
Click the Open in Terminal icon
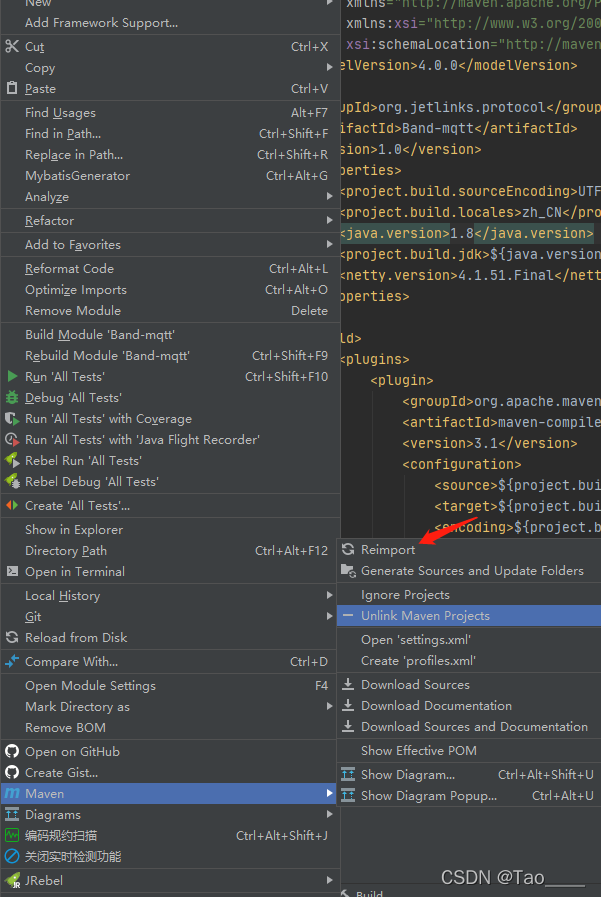(12, 571)
